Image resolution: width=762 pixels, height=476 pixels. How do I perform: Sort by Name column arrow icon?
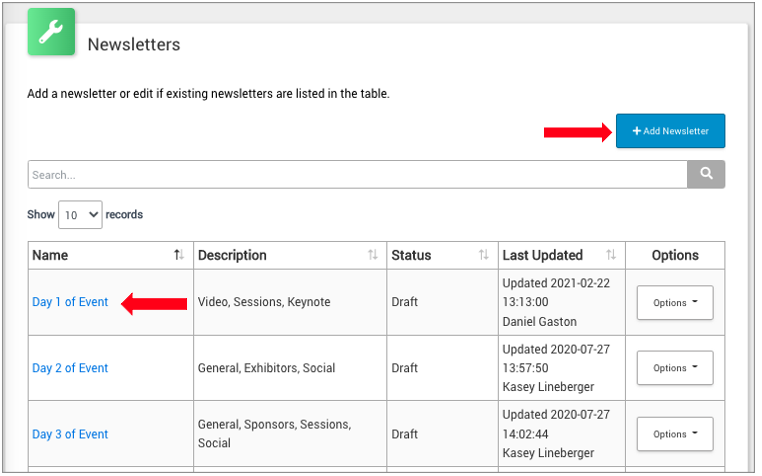179,256
